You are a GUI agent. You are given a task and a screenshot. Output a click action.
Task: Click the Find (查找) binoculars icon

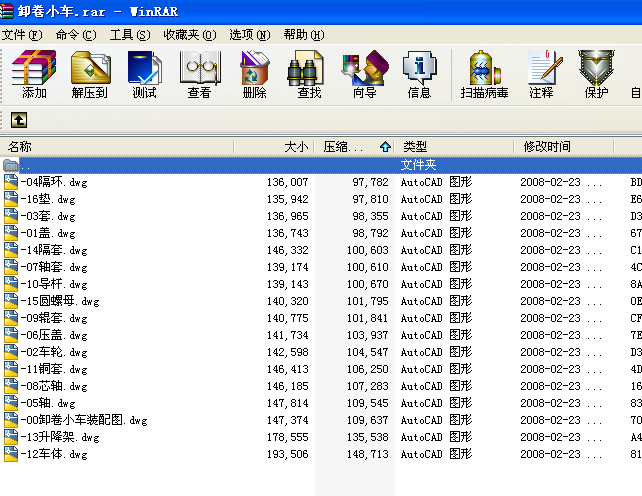pos(305,68)
